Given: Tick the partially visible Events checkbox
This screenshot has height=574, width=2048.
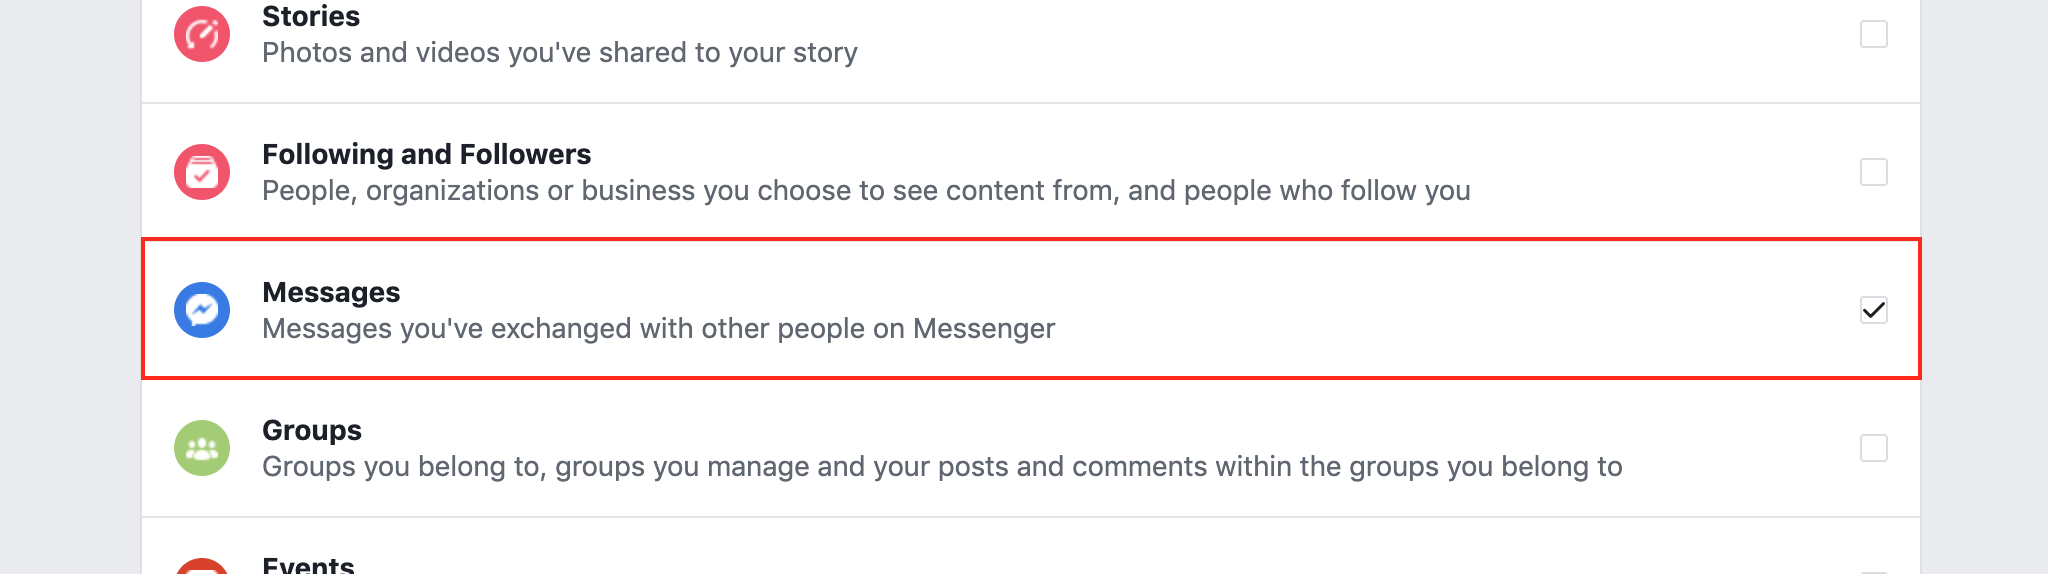Looking at the screenshot, I should 1873,570.
